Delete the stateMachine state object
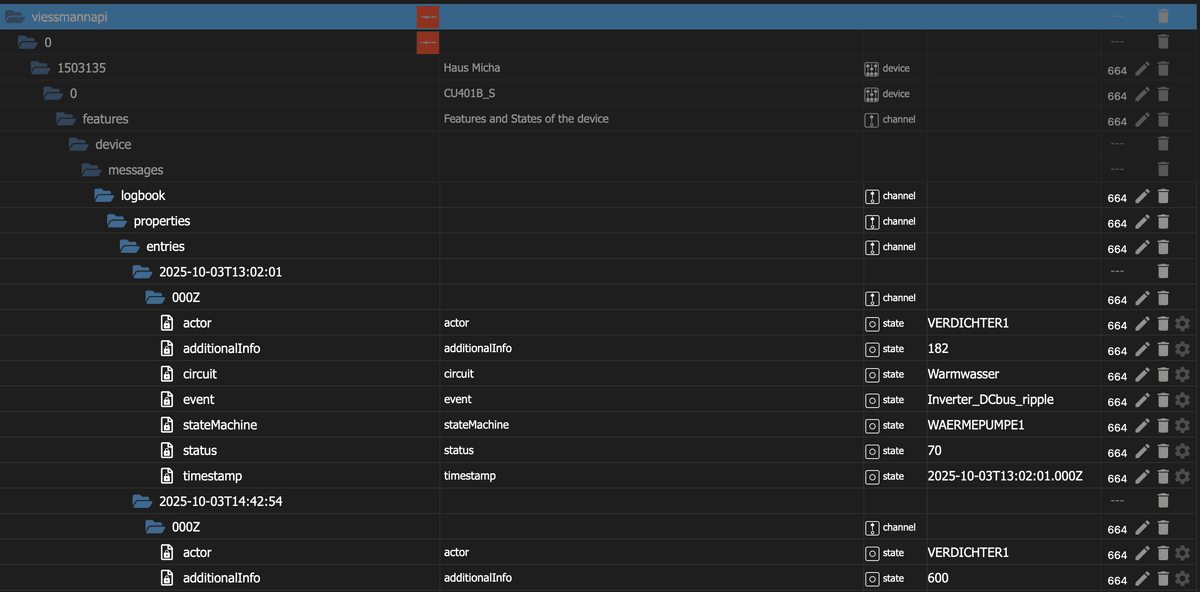The height and width of the screenshot is (592, 1200). 1163,425
